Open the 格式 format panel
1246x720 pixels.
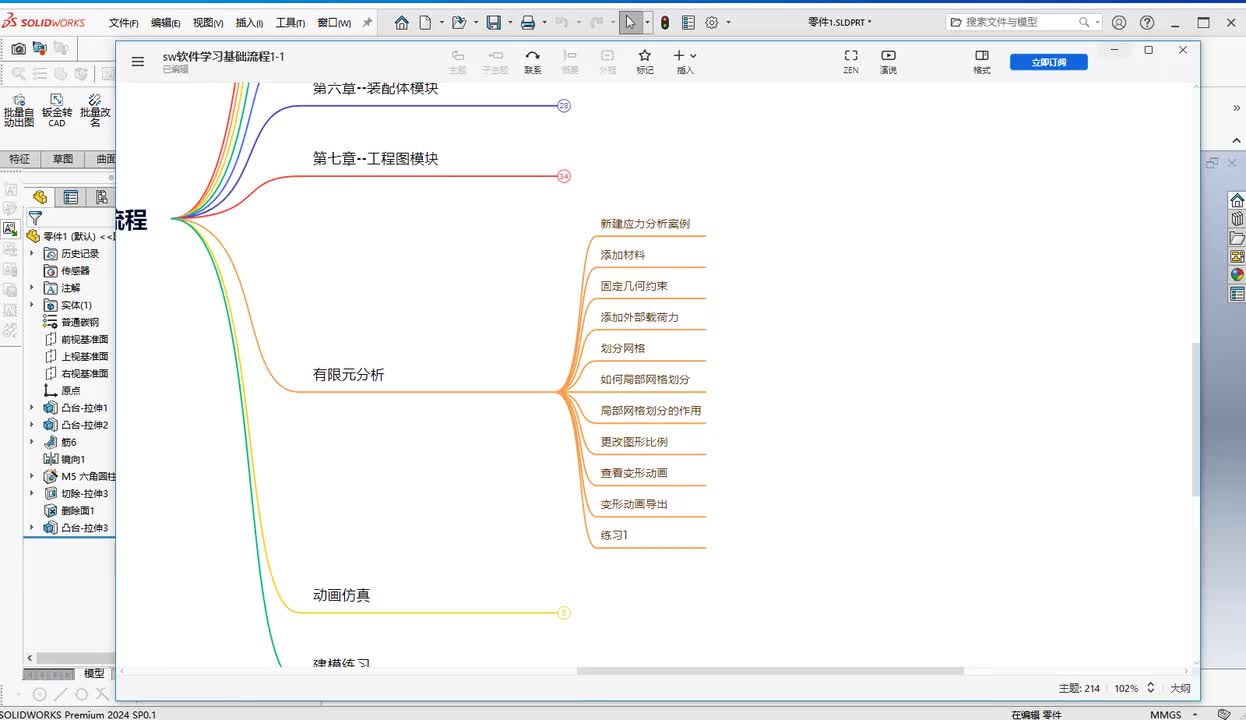[x=982, y=62]
